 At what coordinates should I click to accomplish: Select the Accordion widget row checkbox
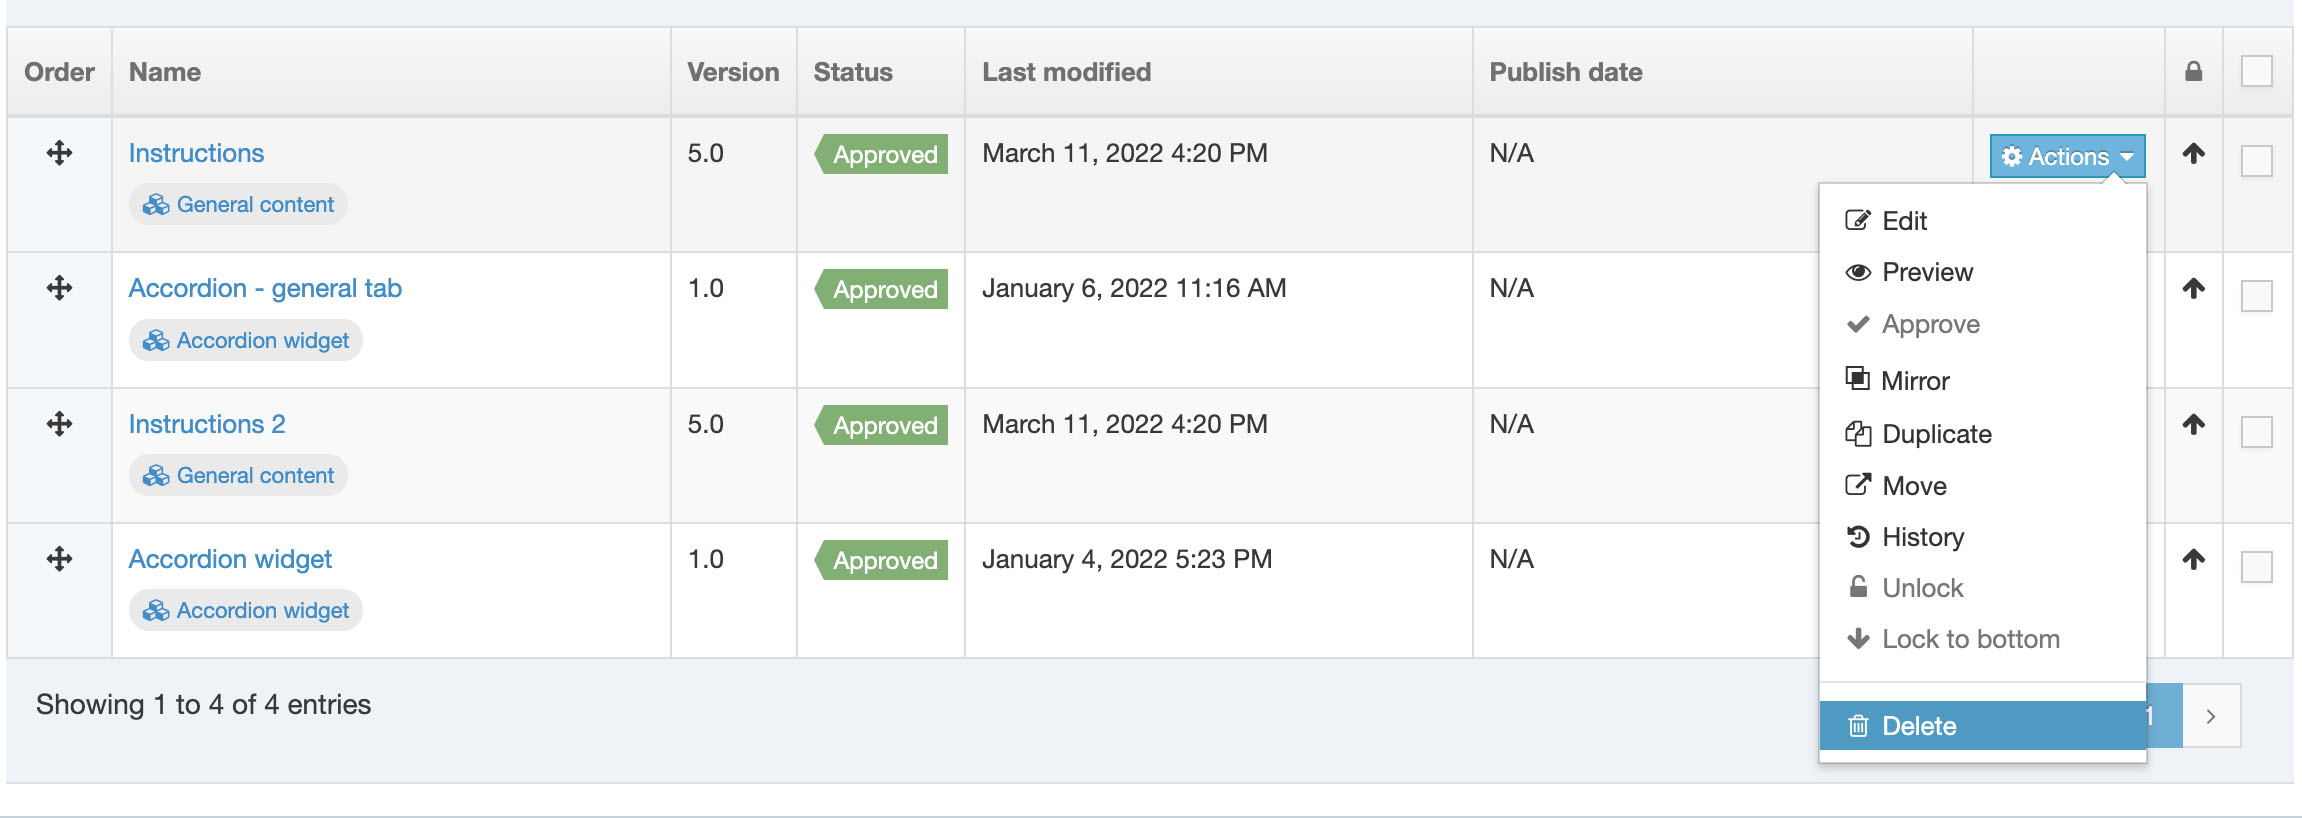pos(2256,567)
